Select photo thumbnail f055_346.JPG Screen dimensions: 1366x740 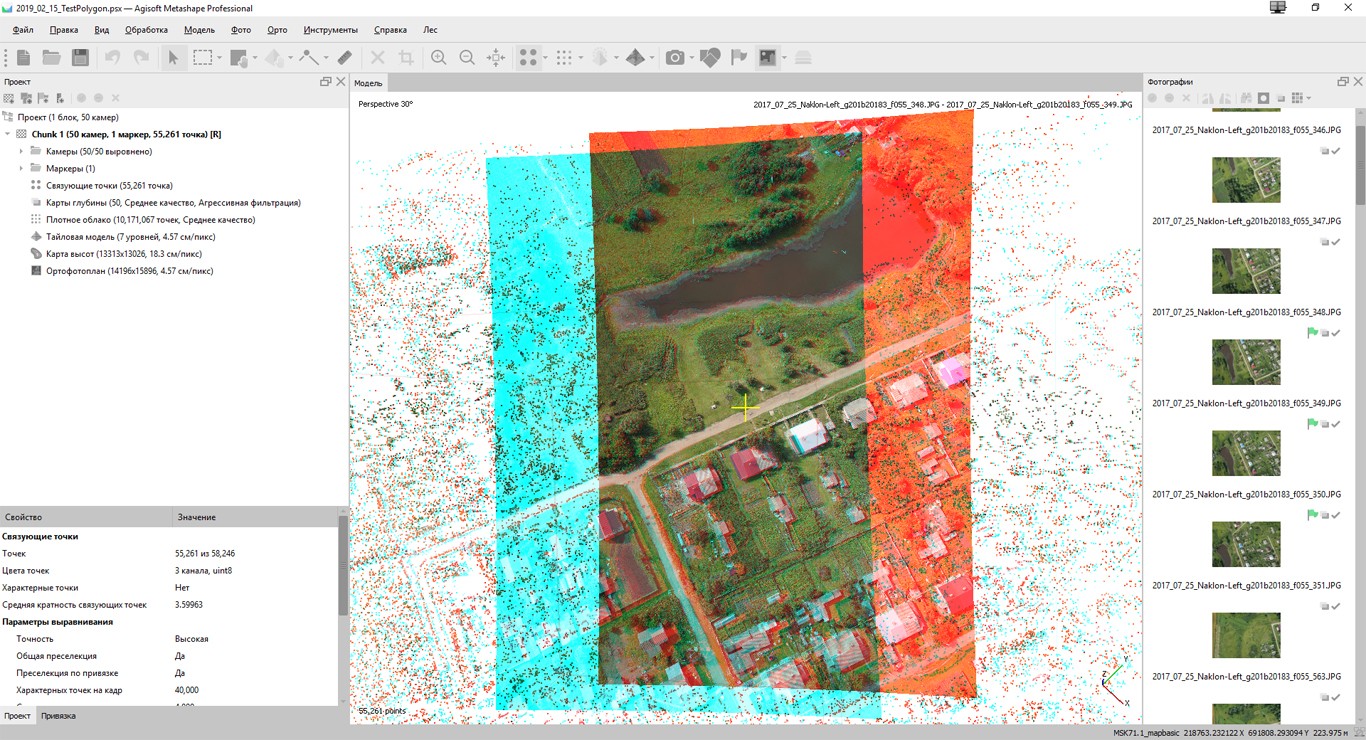1245,180
